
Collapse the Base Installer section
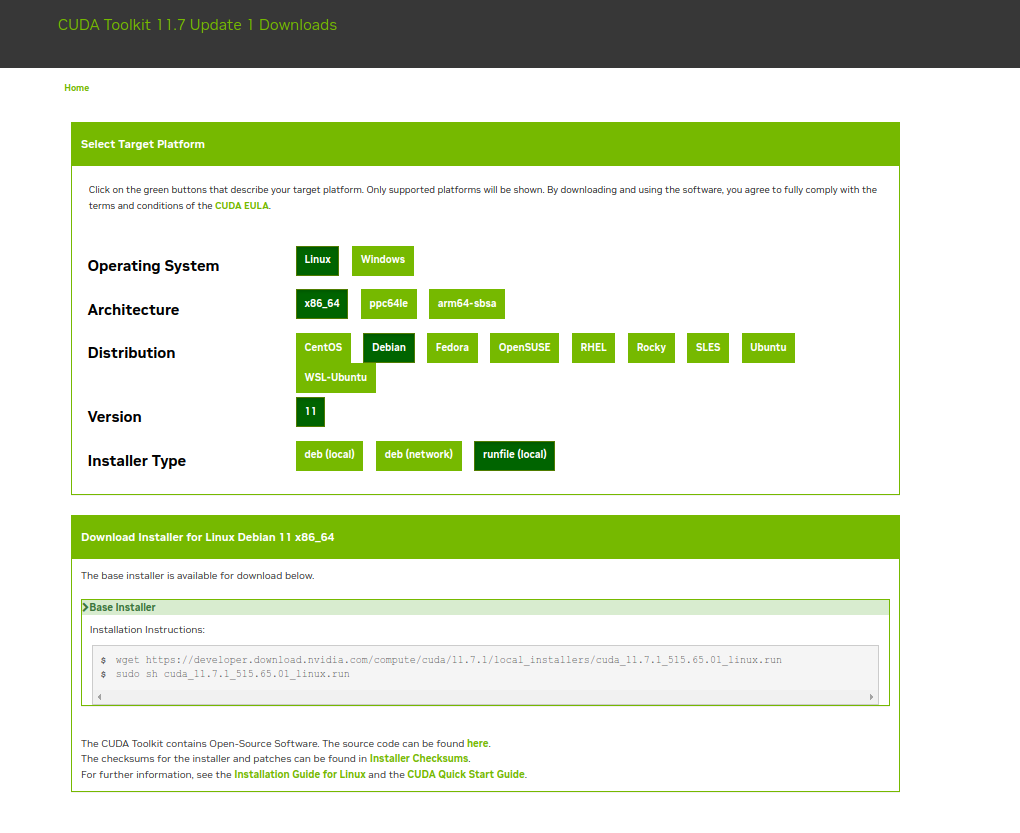120,607
